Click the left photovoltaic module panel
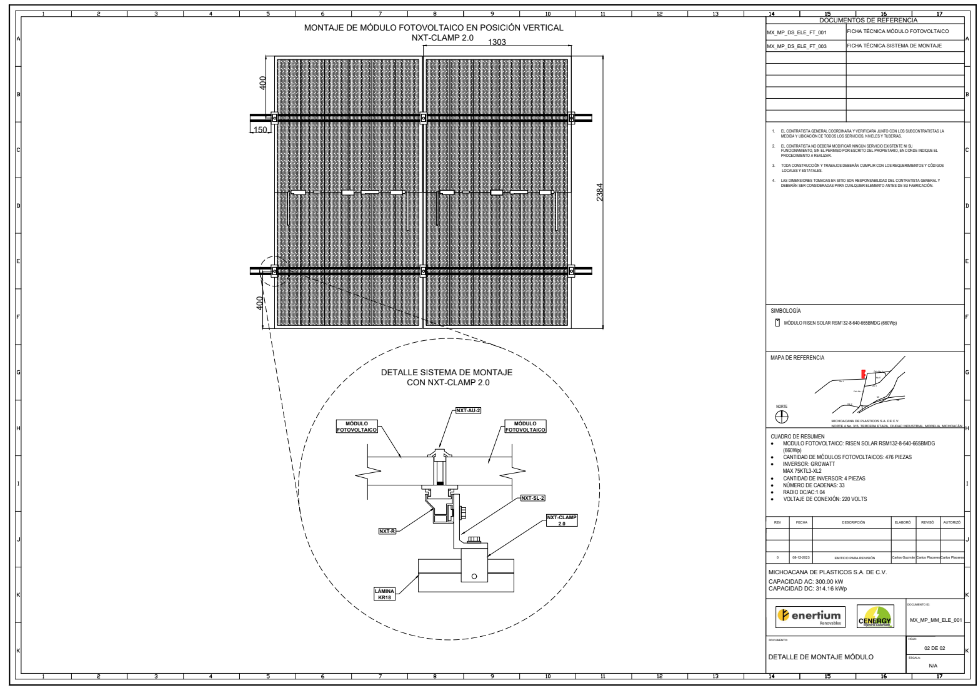The height and width of the screenshot is (688, 977). [346, 192]
